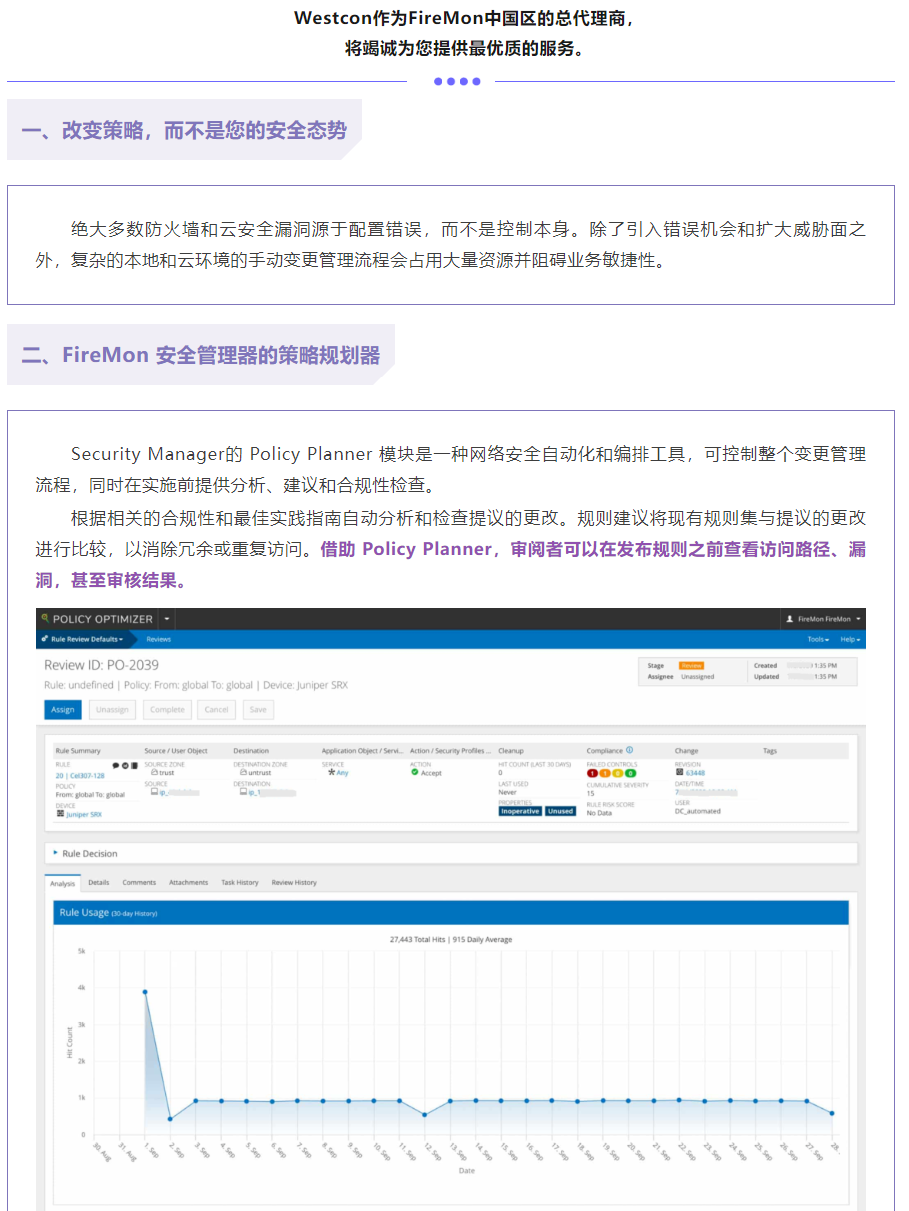Click the Unassigned assignee value
This screenshot has height=1211, width=909.
(698, 677)
